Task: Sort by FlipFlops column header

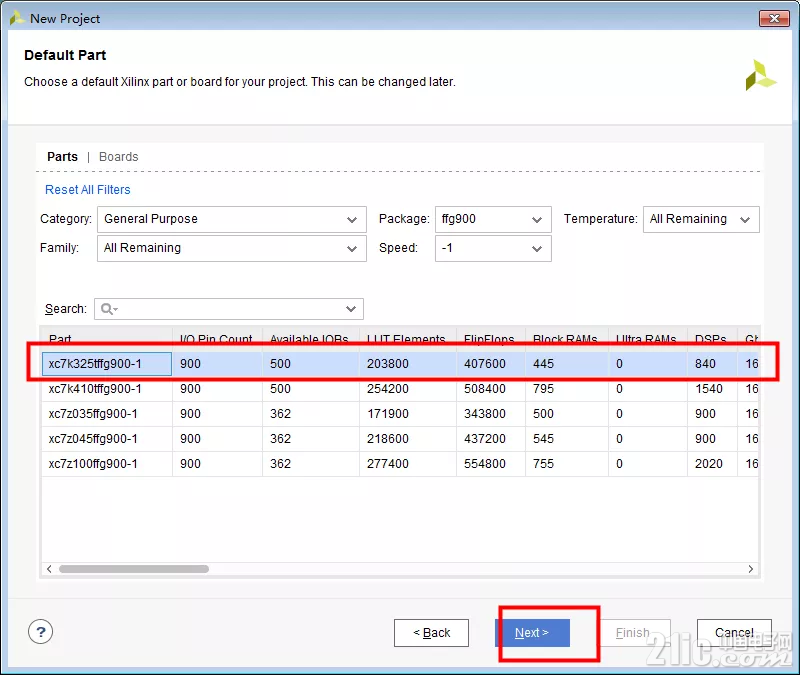Action: click(x=490, y=339)
